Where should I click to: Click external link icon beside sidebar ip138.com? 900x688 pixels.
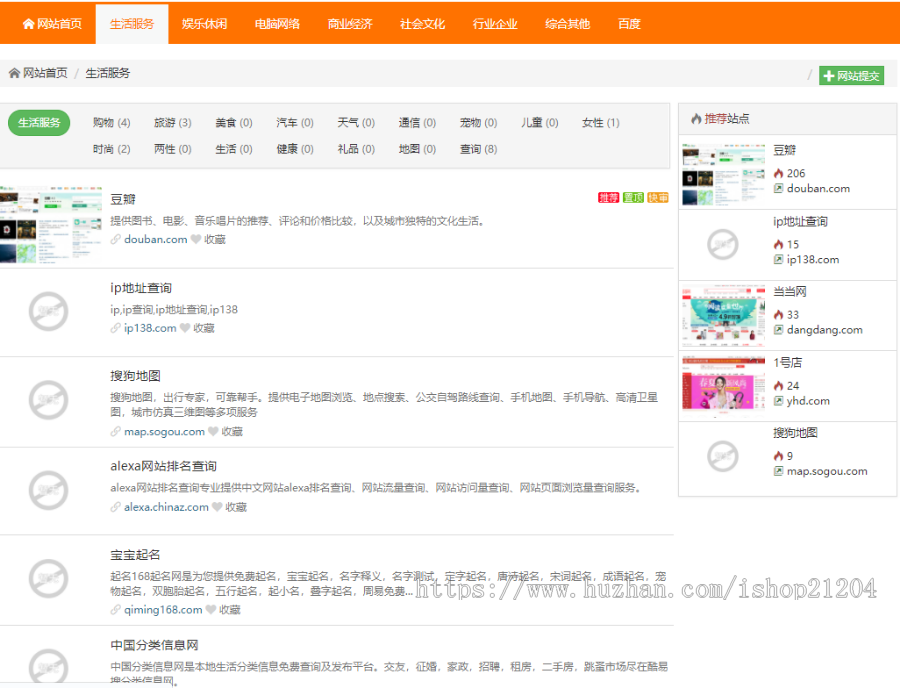778,259
